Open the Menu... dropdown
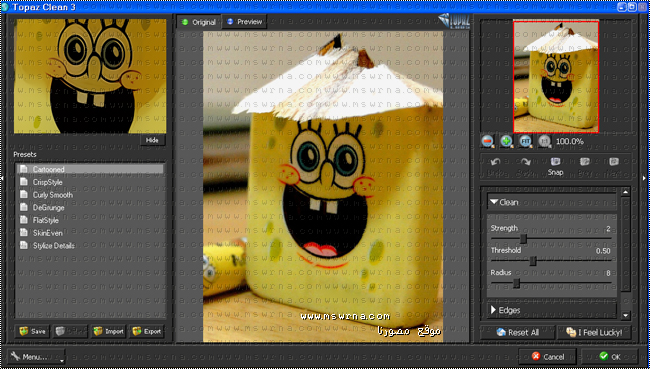The height and width of the screenshot is (369, 650). click(x=36, y=357)
